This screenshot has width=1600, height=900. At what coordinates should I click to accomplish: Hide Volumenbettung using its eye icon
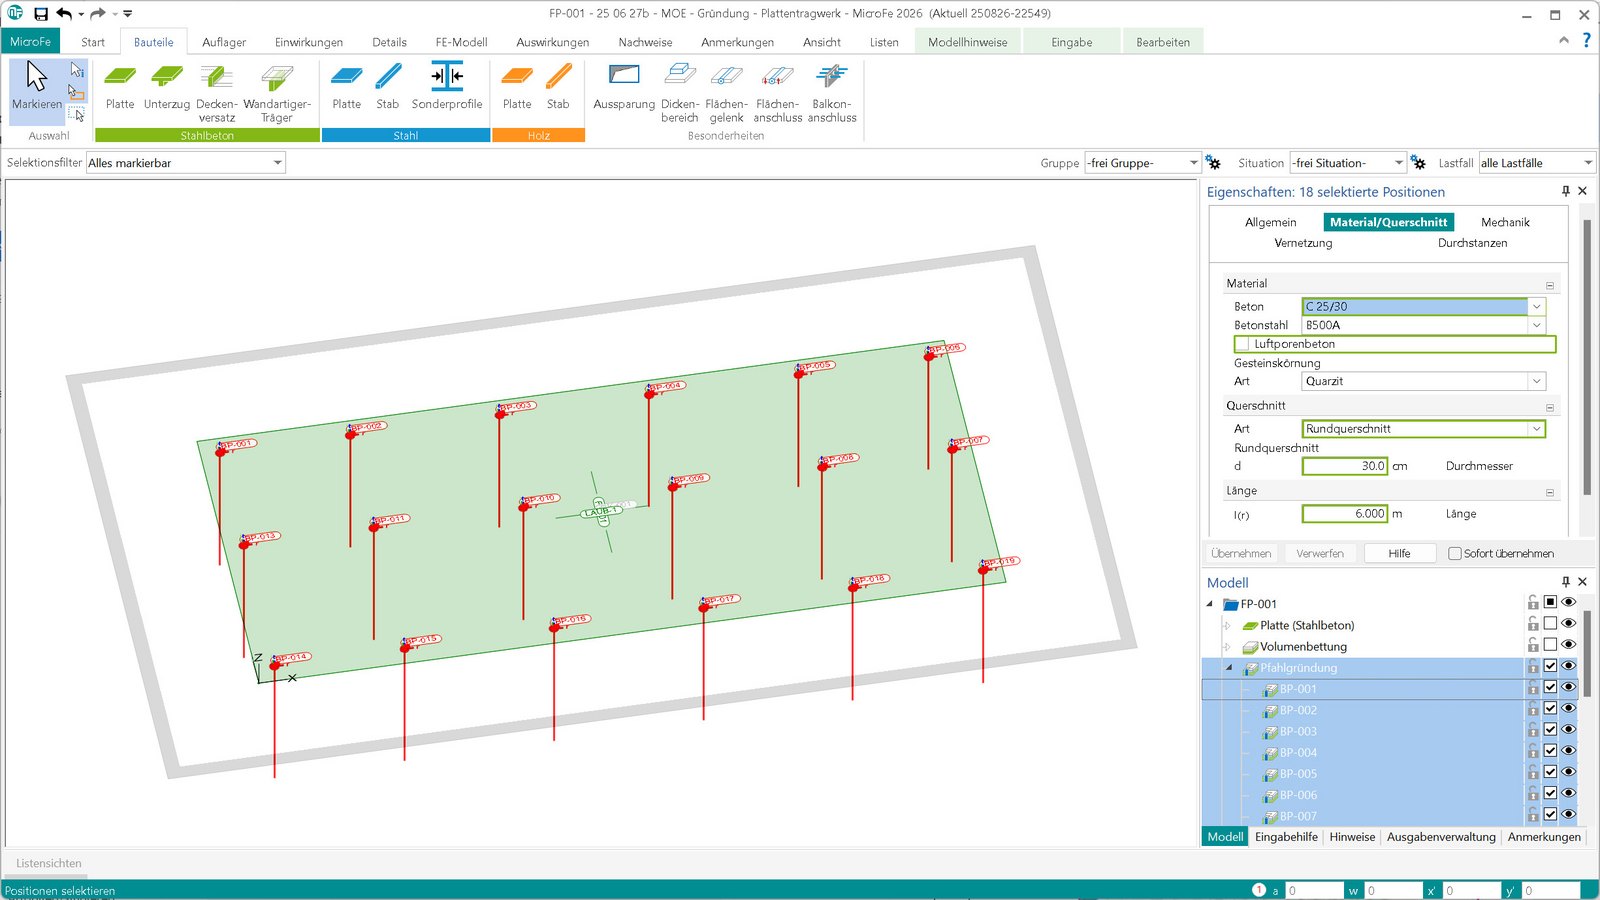click(1568, 645)
